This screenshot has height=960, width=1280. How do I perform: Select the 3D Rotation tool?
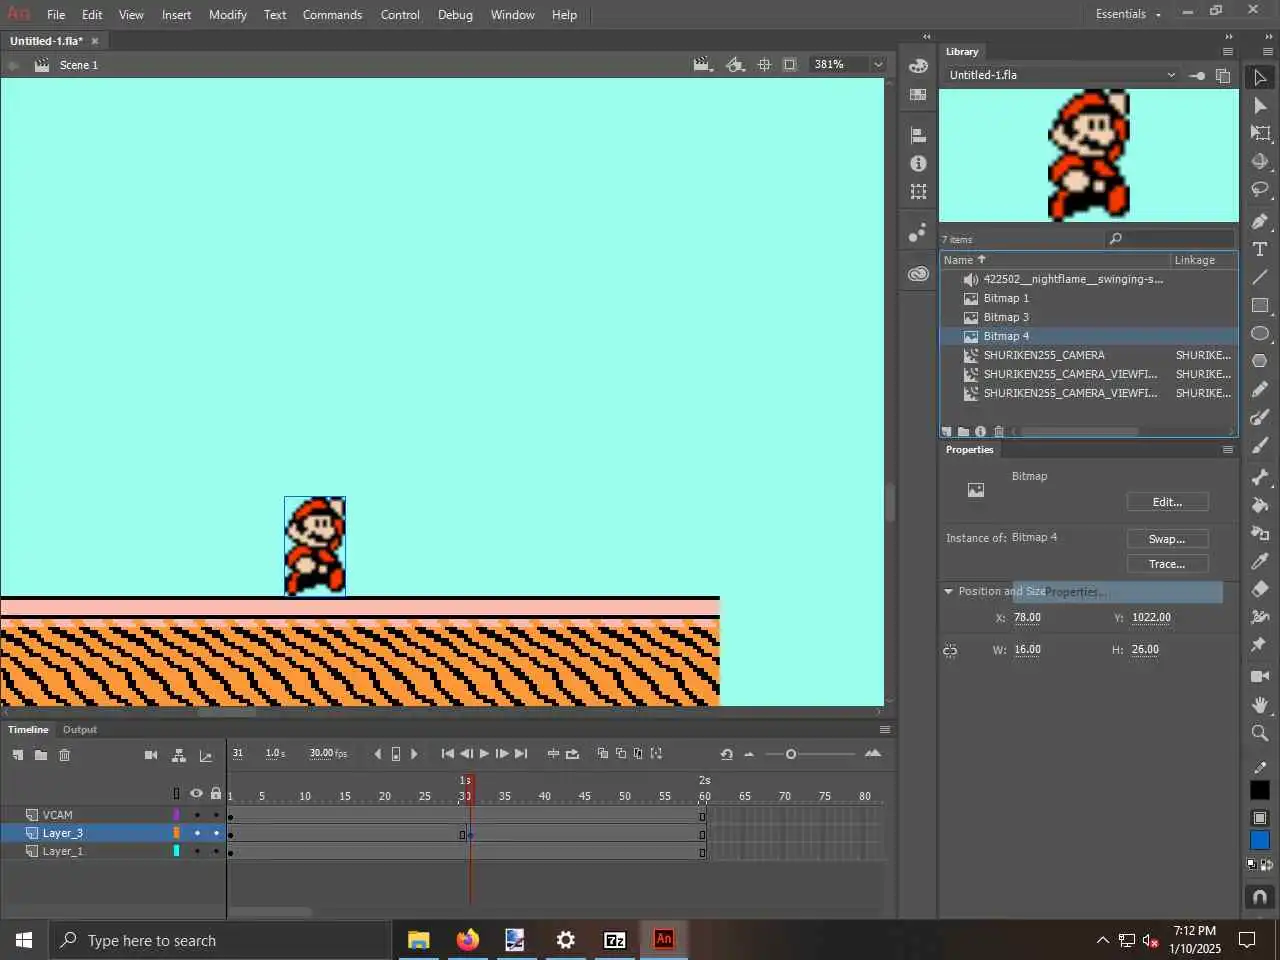(1260, 161)
